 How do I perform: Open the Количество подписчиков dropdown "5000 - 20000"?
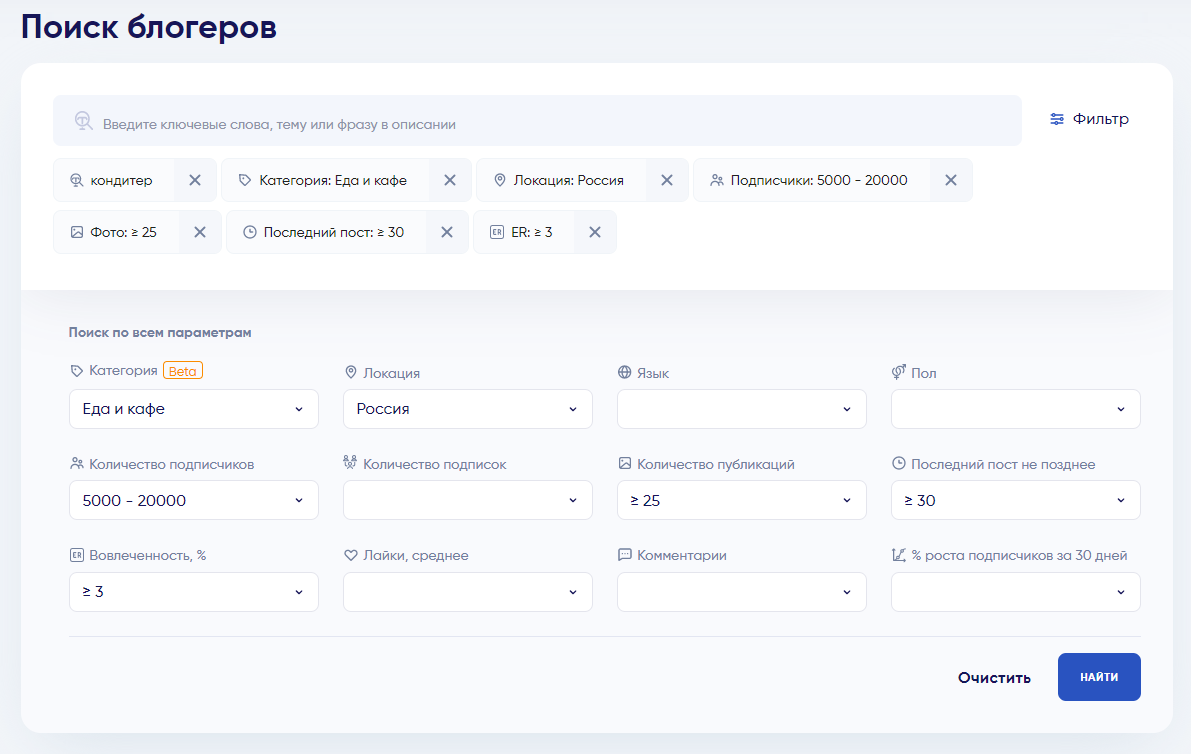point(194,500)
